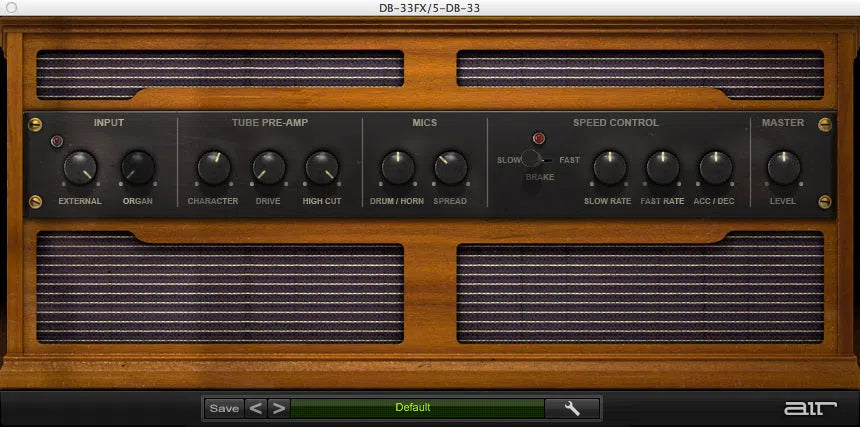Click the Master Level knob
The image size is (860, 427).
pyautogui.click(x=783, y=167)
